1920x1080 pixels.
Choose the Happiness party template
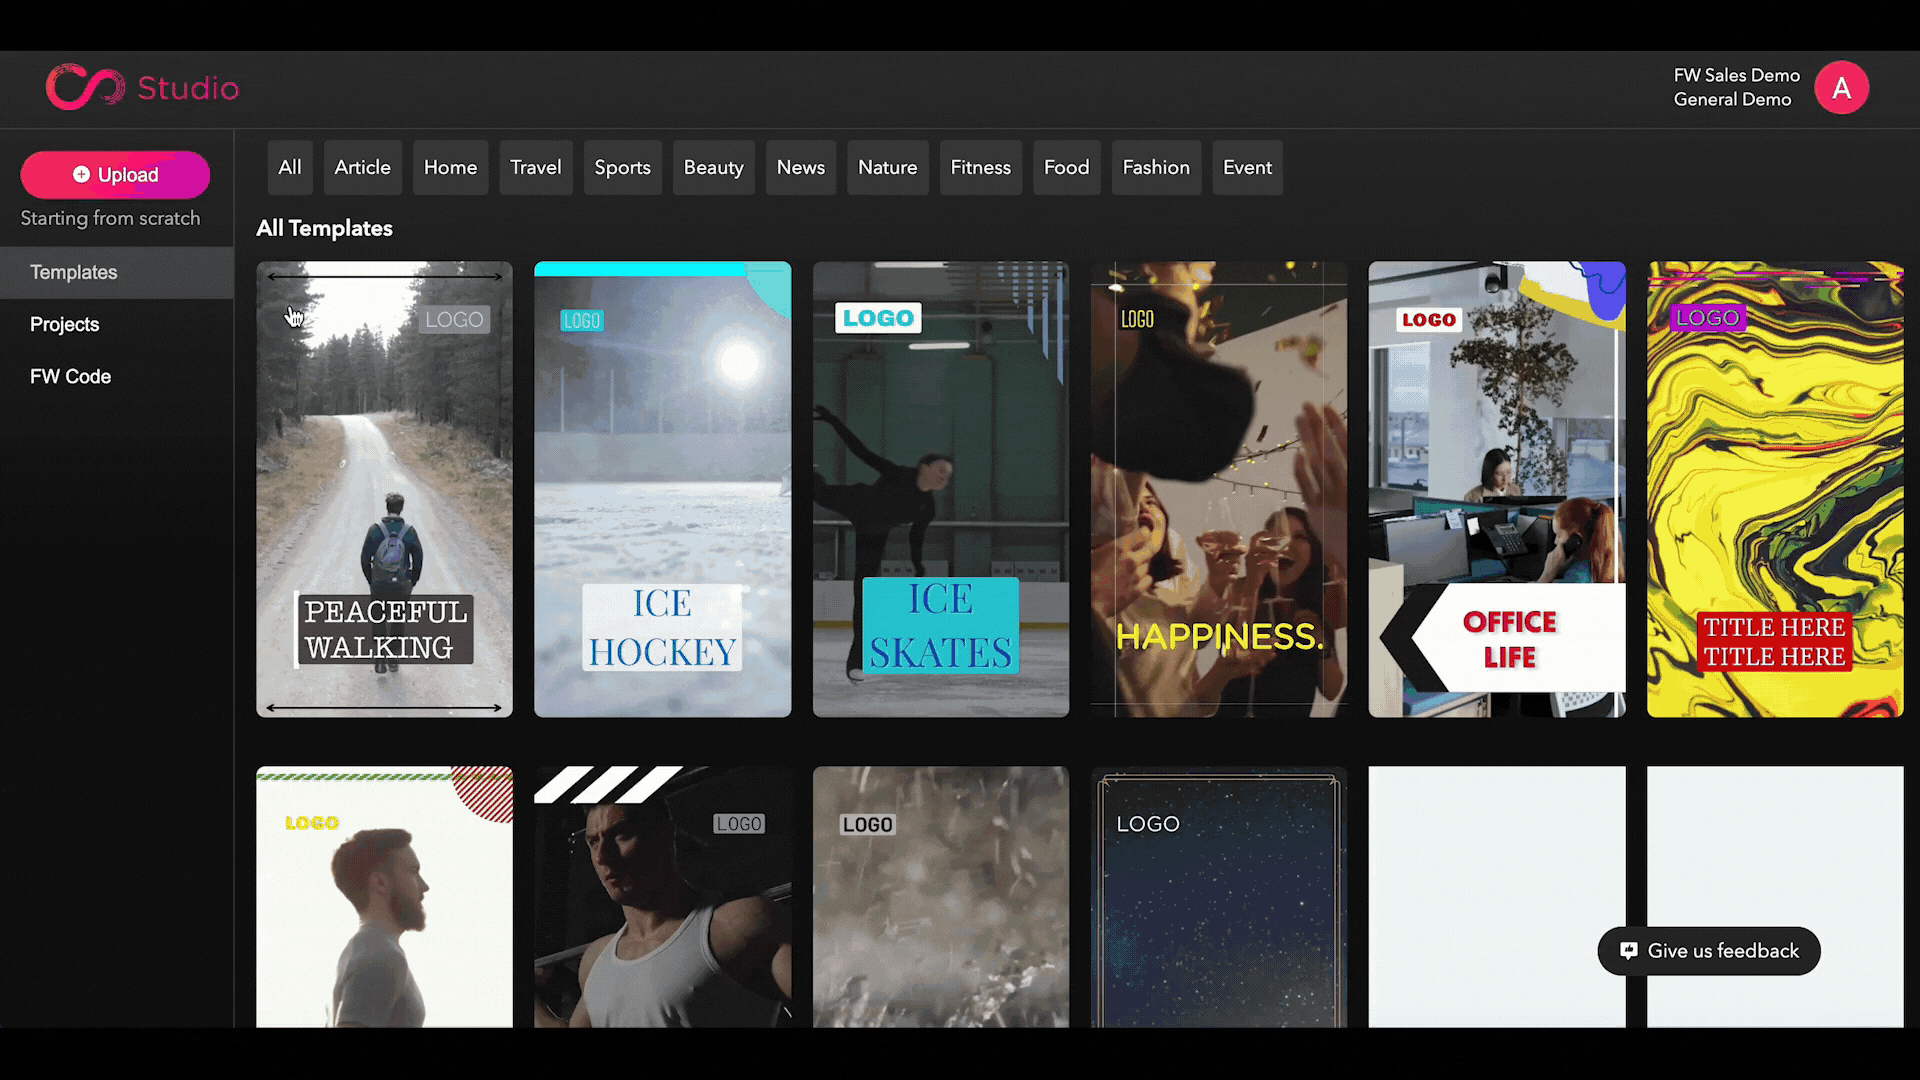pyautogui.click(x=1218, y=489)
